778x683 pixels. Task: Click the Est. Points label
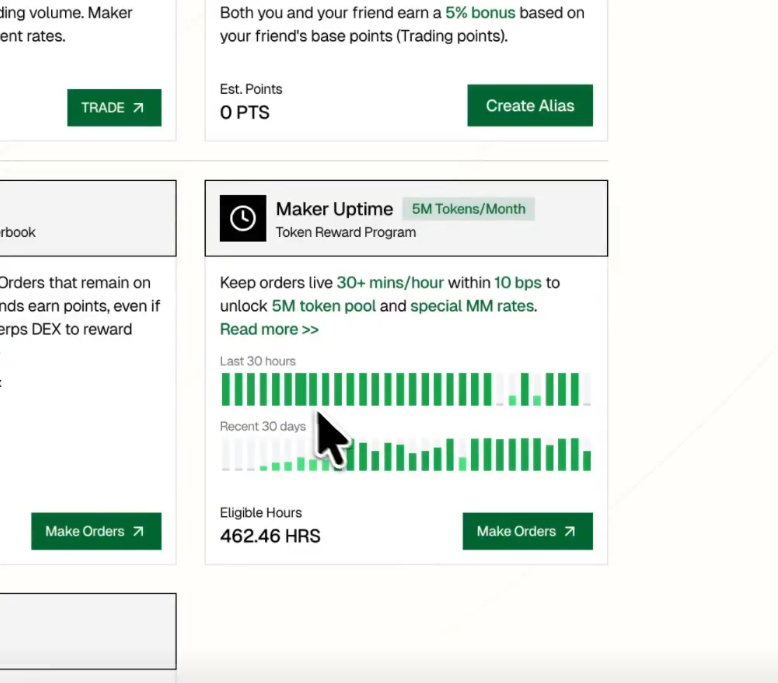pos(251,89)
